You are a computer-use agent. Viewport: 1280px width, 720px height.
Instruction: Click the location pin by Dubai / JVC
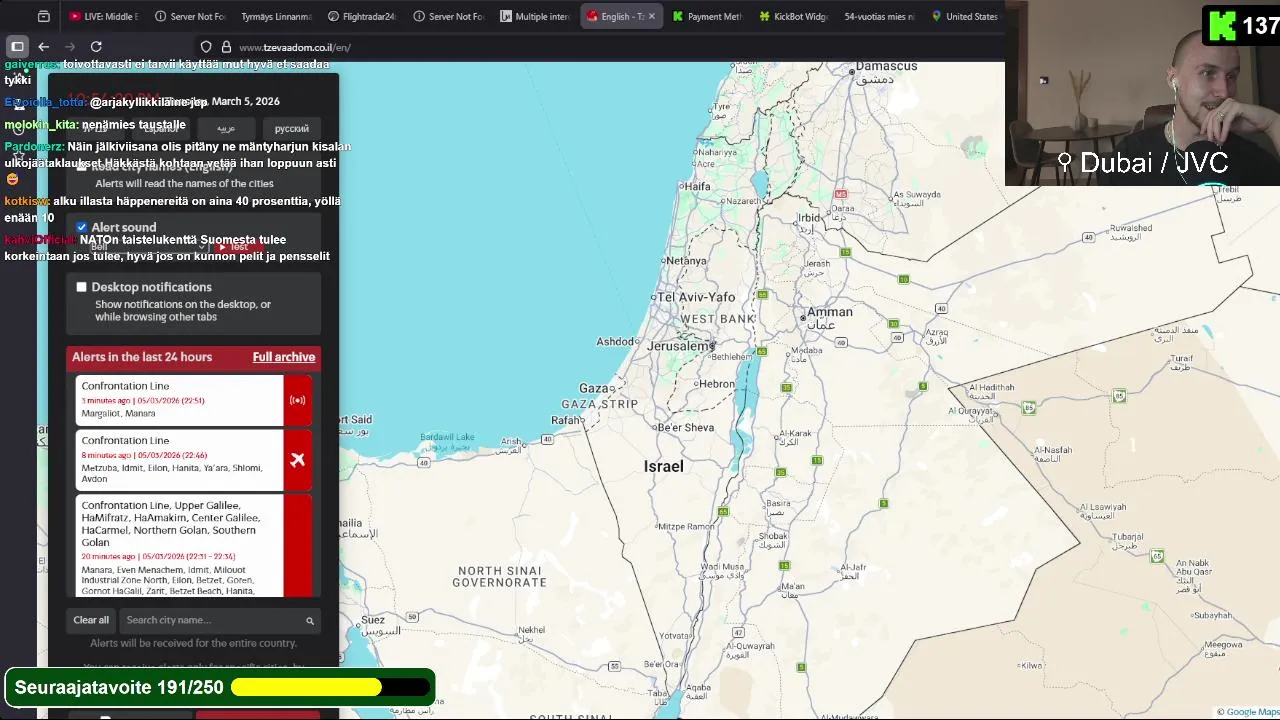tap(1064, 163)
